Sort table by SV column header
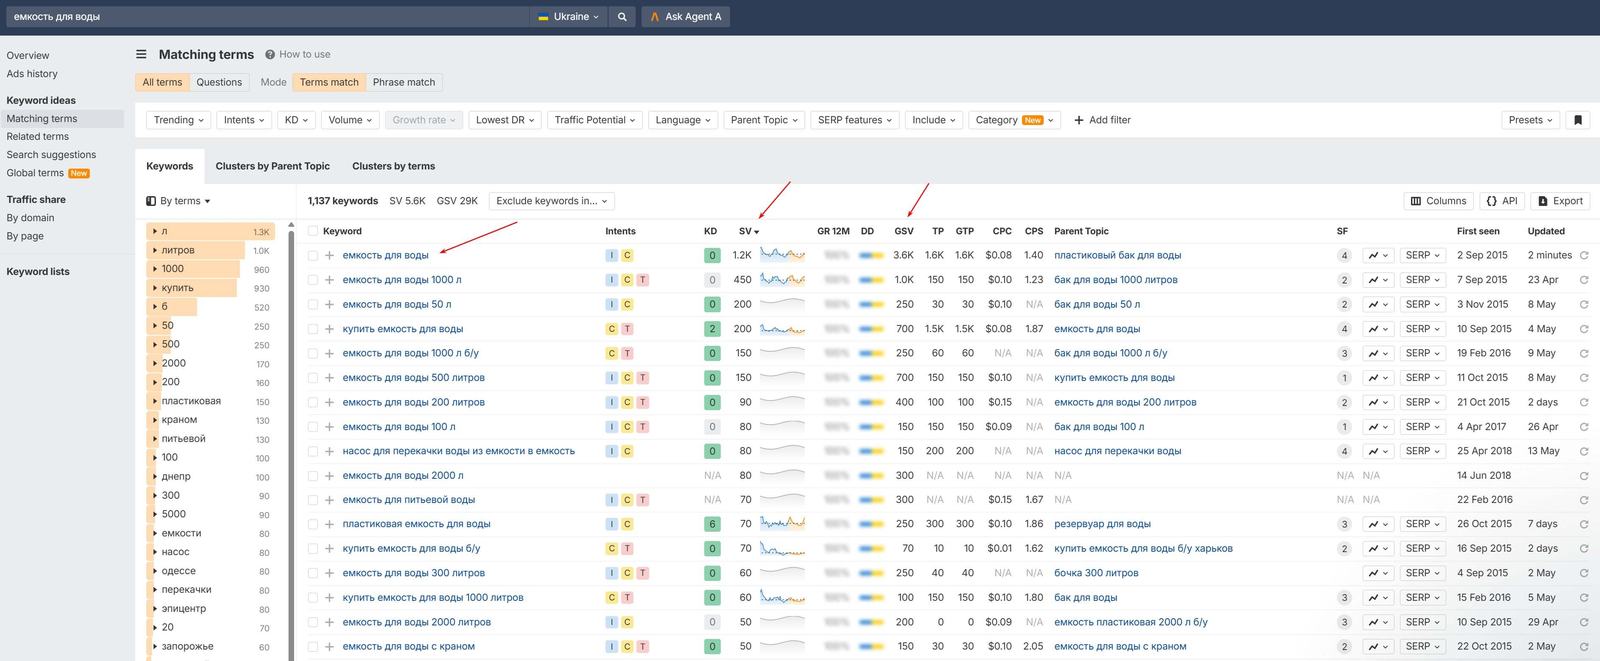The width and height of the screenshot is (1600, 661). (748, 231)
